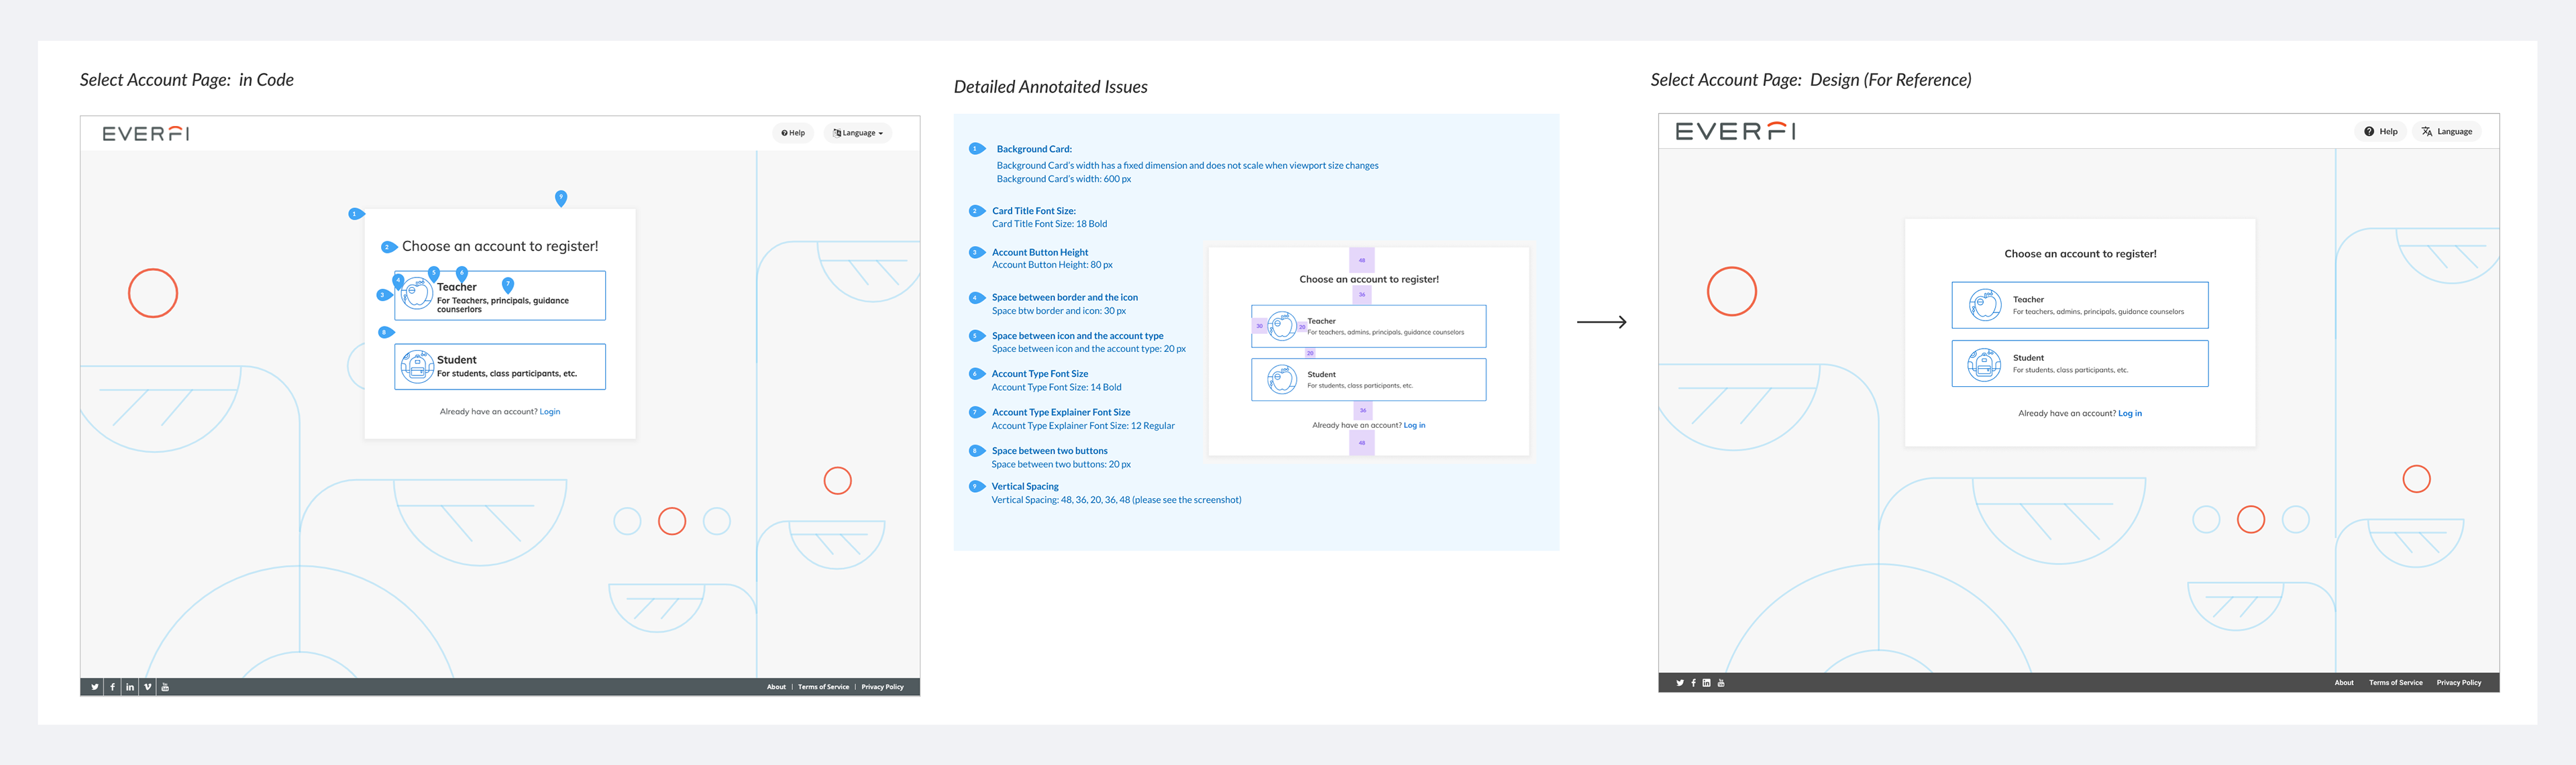2576x765 pixels.
Task: Click Facebook icon in left code mockup footer
Action: pyautogui.click(x=112, y=687)
